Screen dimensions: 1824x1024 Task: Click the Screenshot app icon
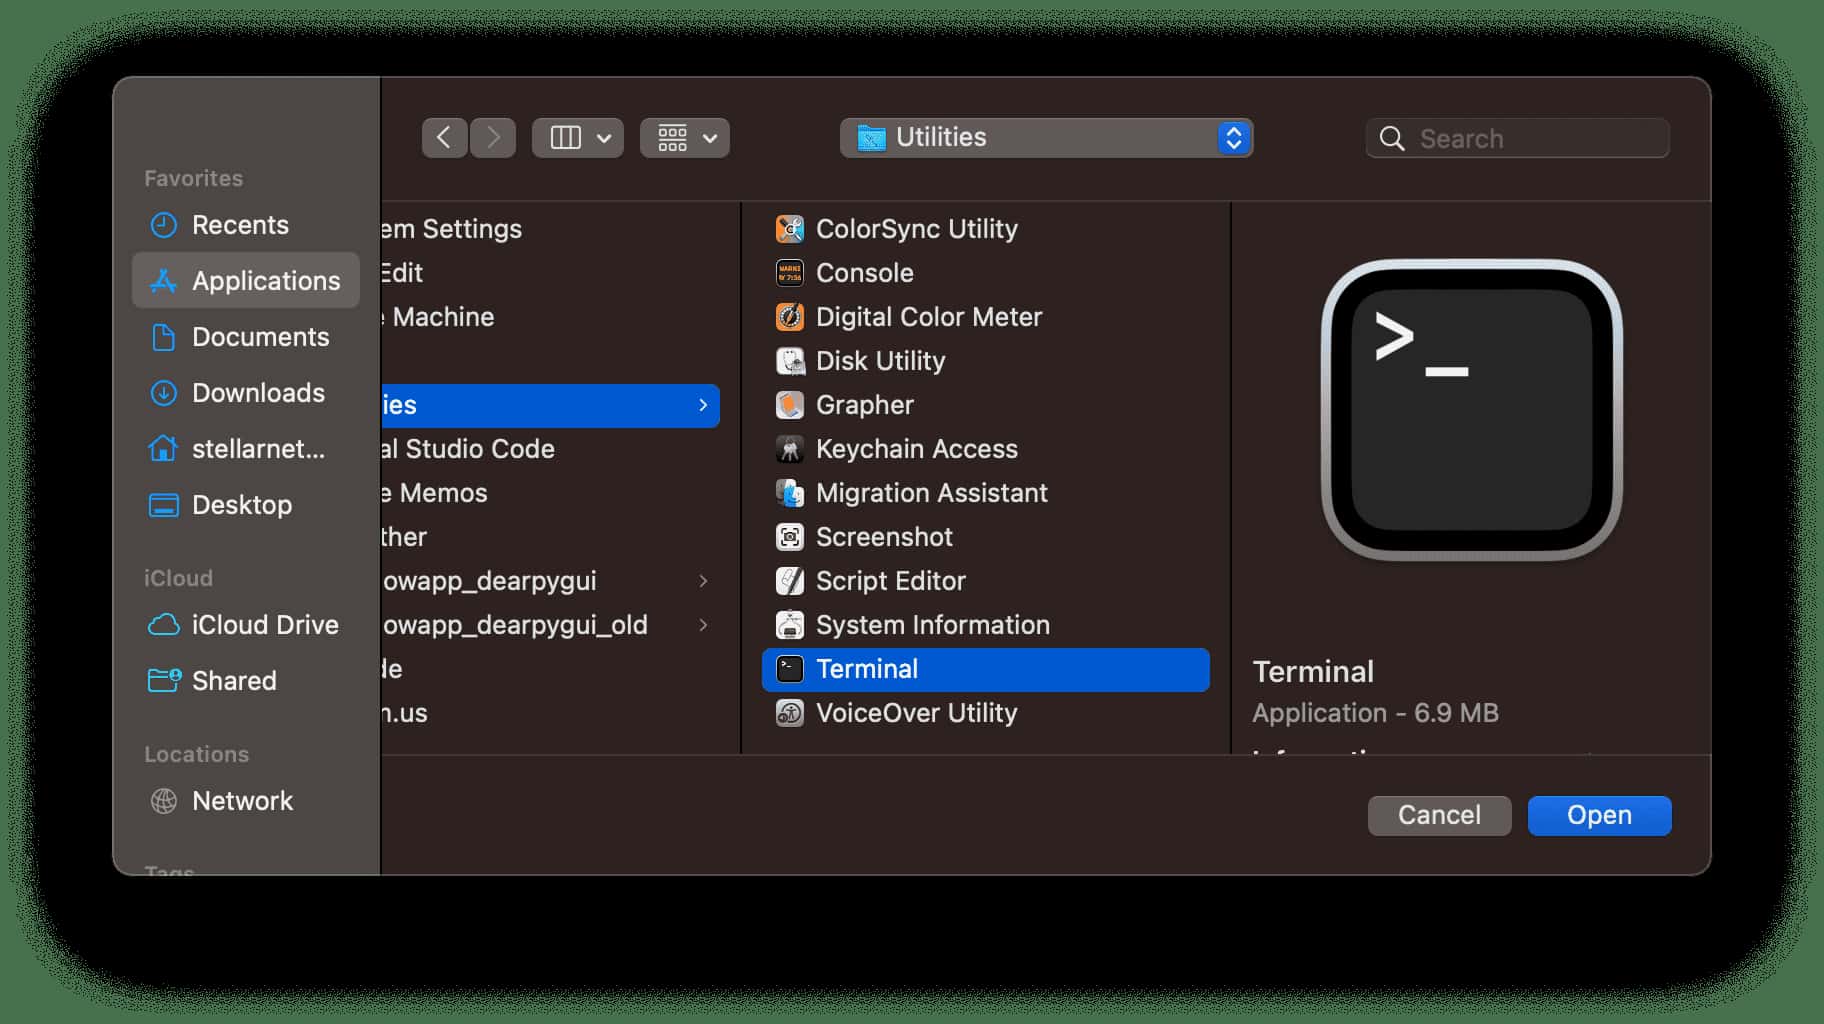(x=790, y=537)
